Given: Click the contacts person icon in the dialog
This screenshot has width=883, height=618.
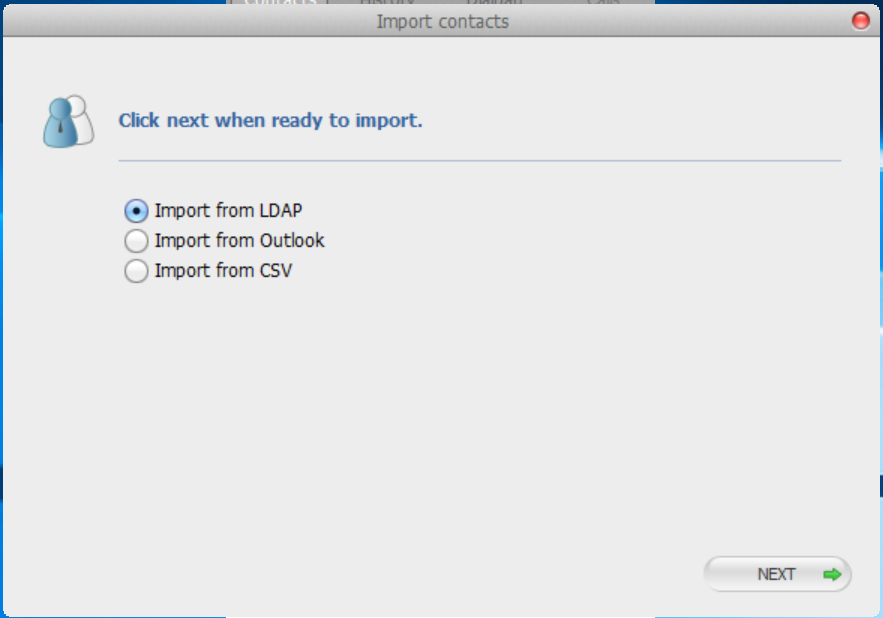Looking at the screenshot, I should click(x=66, y=119).
